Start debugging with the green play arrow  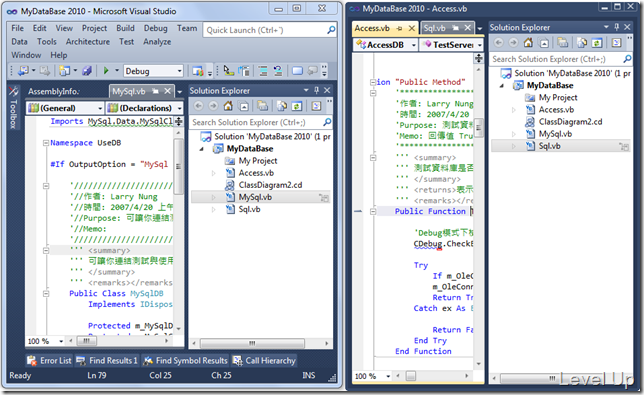(x=106, y=71)
